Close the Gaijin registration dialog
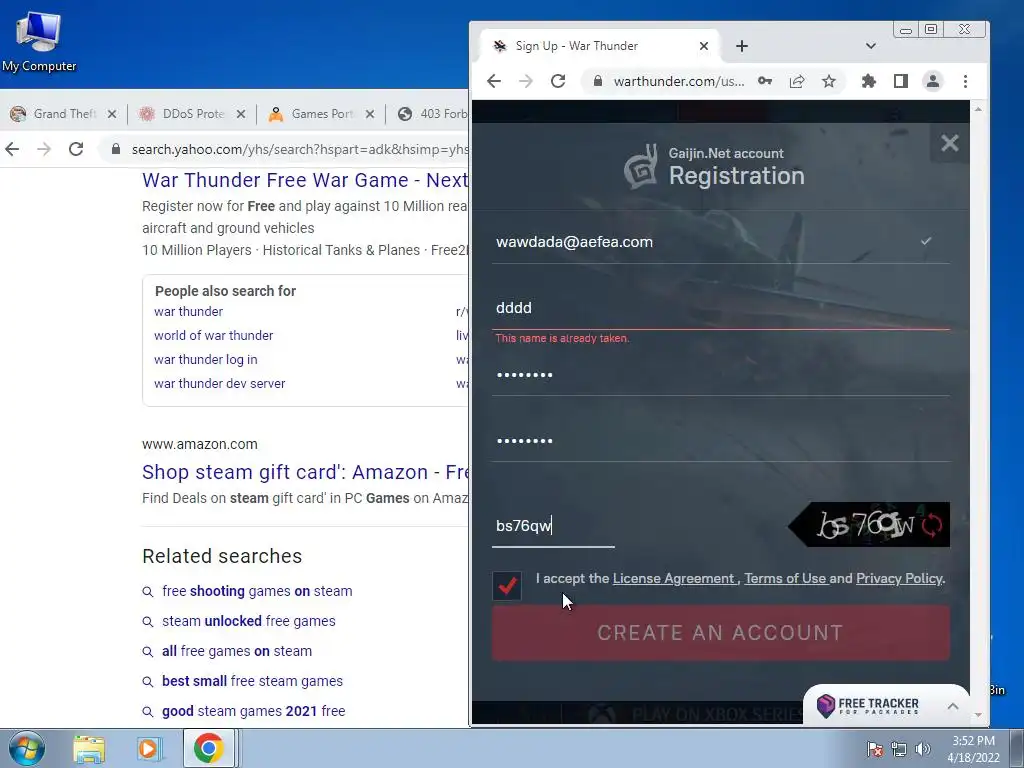The height and width of the screenshot is (768, 1024). click(950, 143)
